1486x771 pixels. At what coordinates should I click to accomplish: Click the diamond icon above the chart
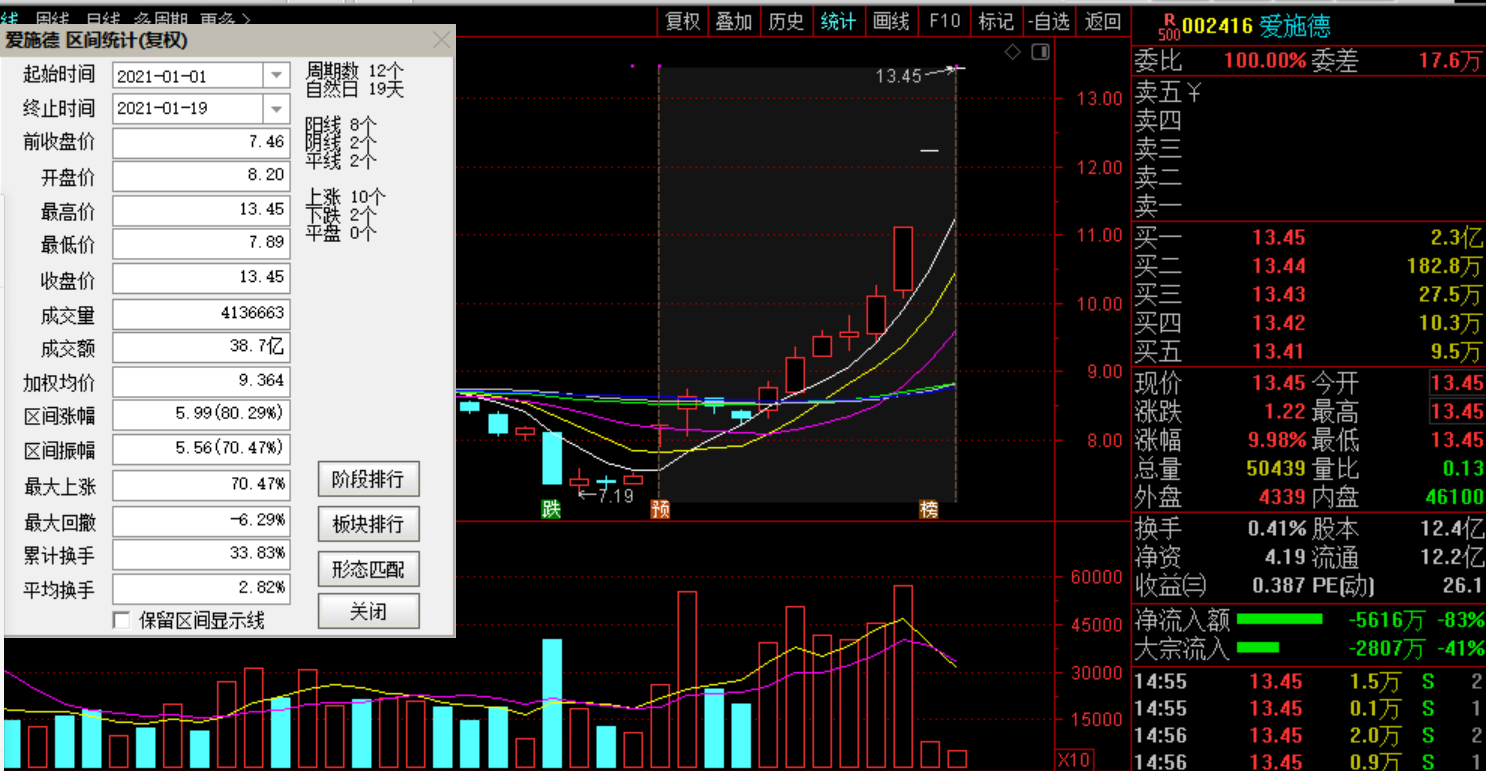click(x=1012, y=53)
